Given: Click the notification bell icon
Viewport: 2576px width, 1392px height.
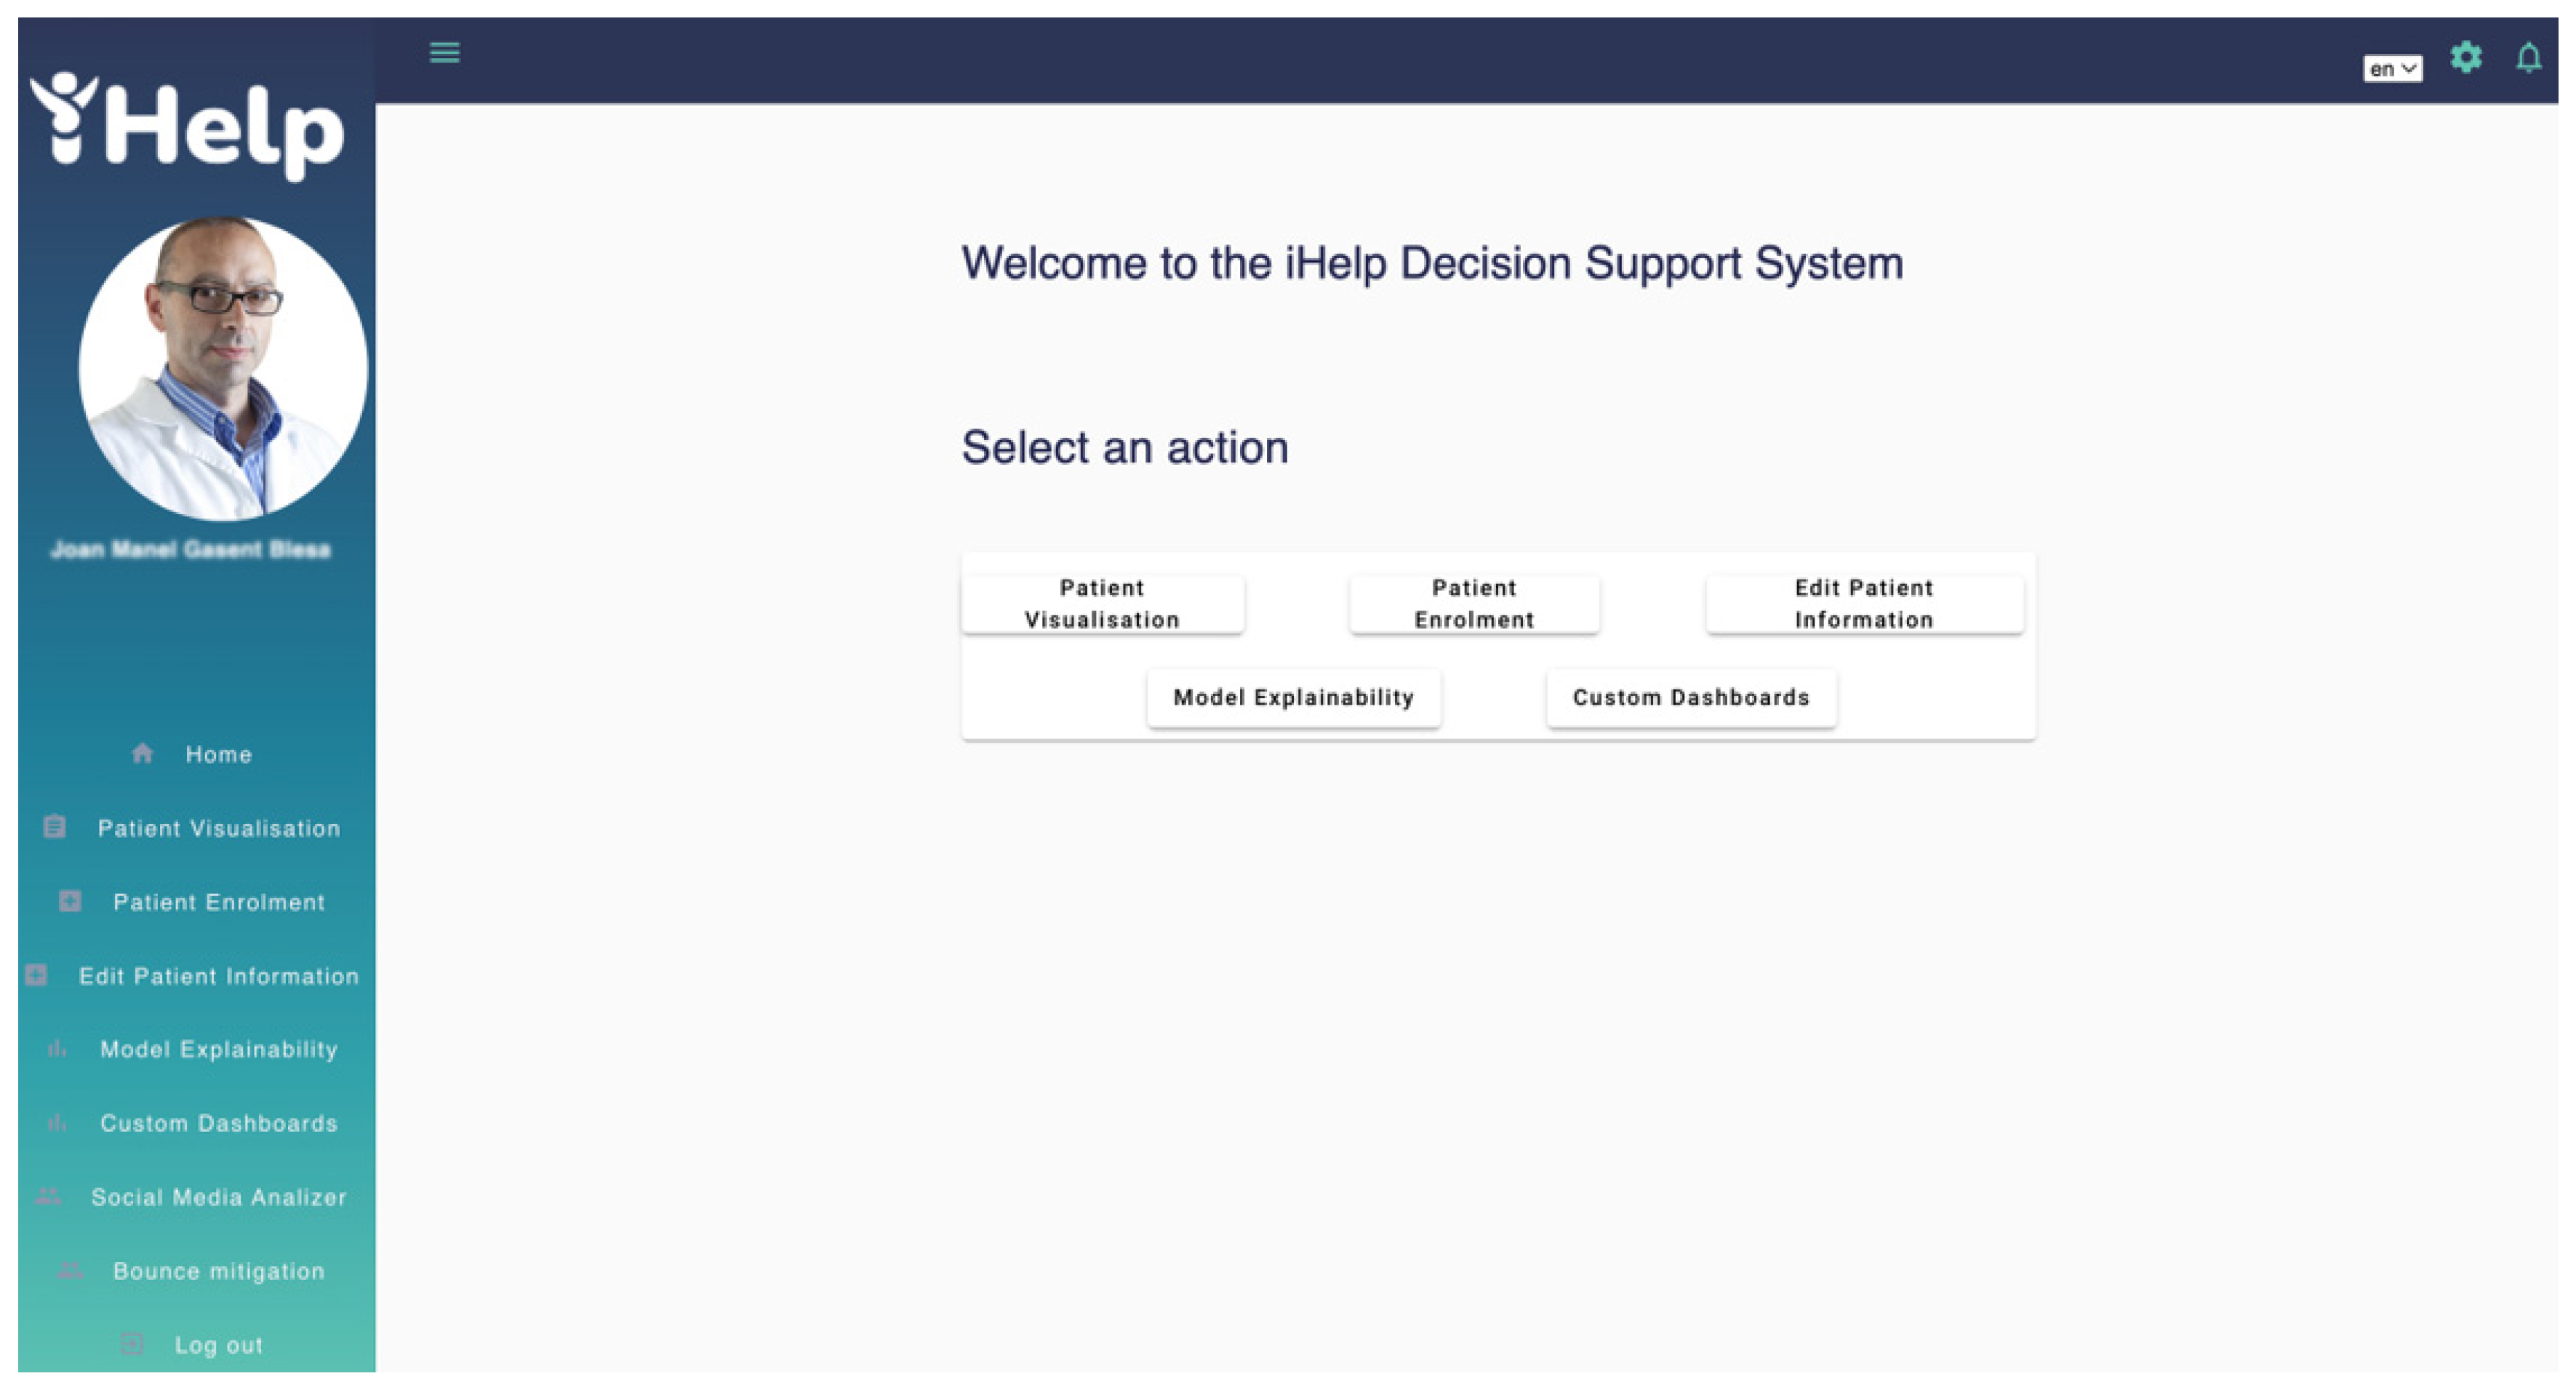Looking at the screenshot, I should tap(2529, 58).
